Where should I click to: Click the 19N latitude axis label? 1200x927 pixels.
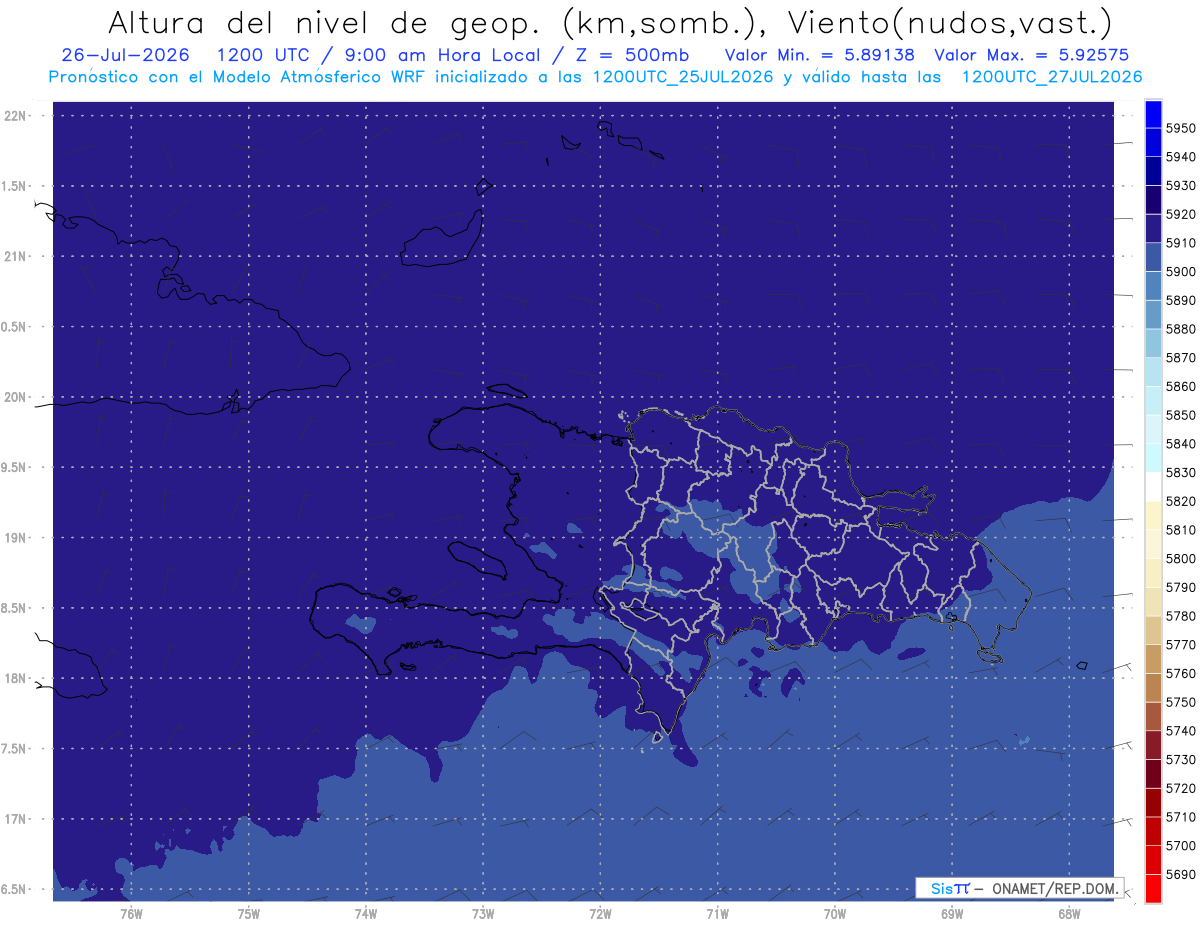[x=15, y=538]
